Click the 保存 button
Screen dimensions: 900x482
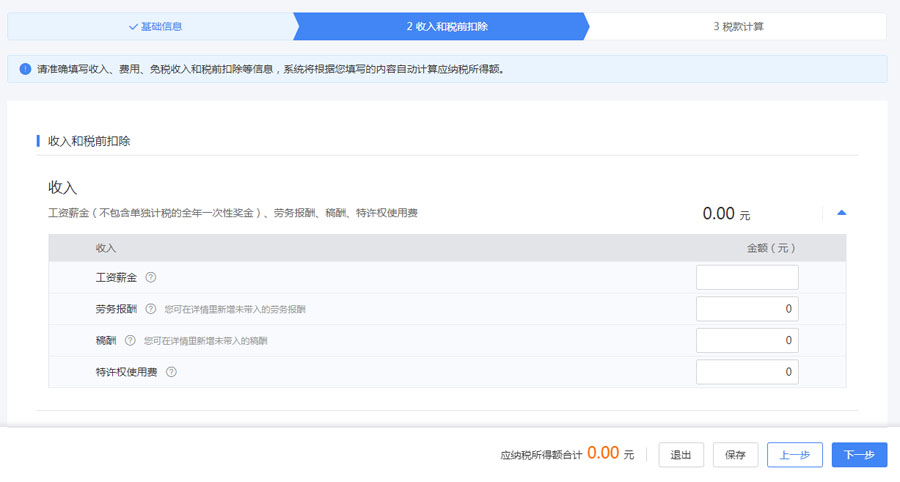735,455
